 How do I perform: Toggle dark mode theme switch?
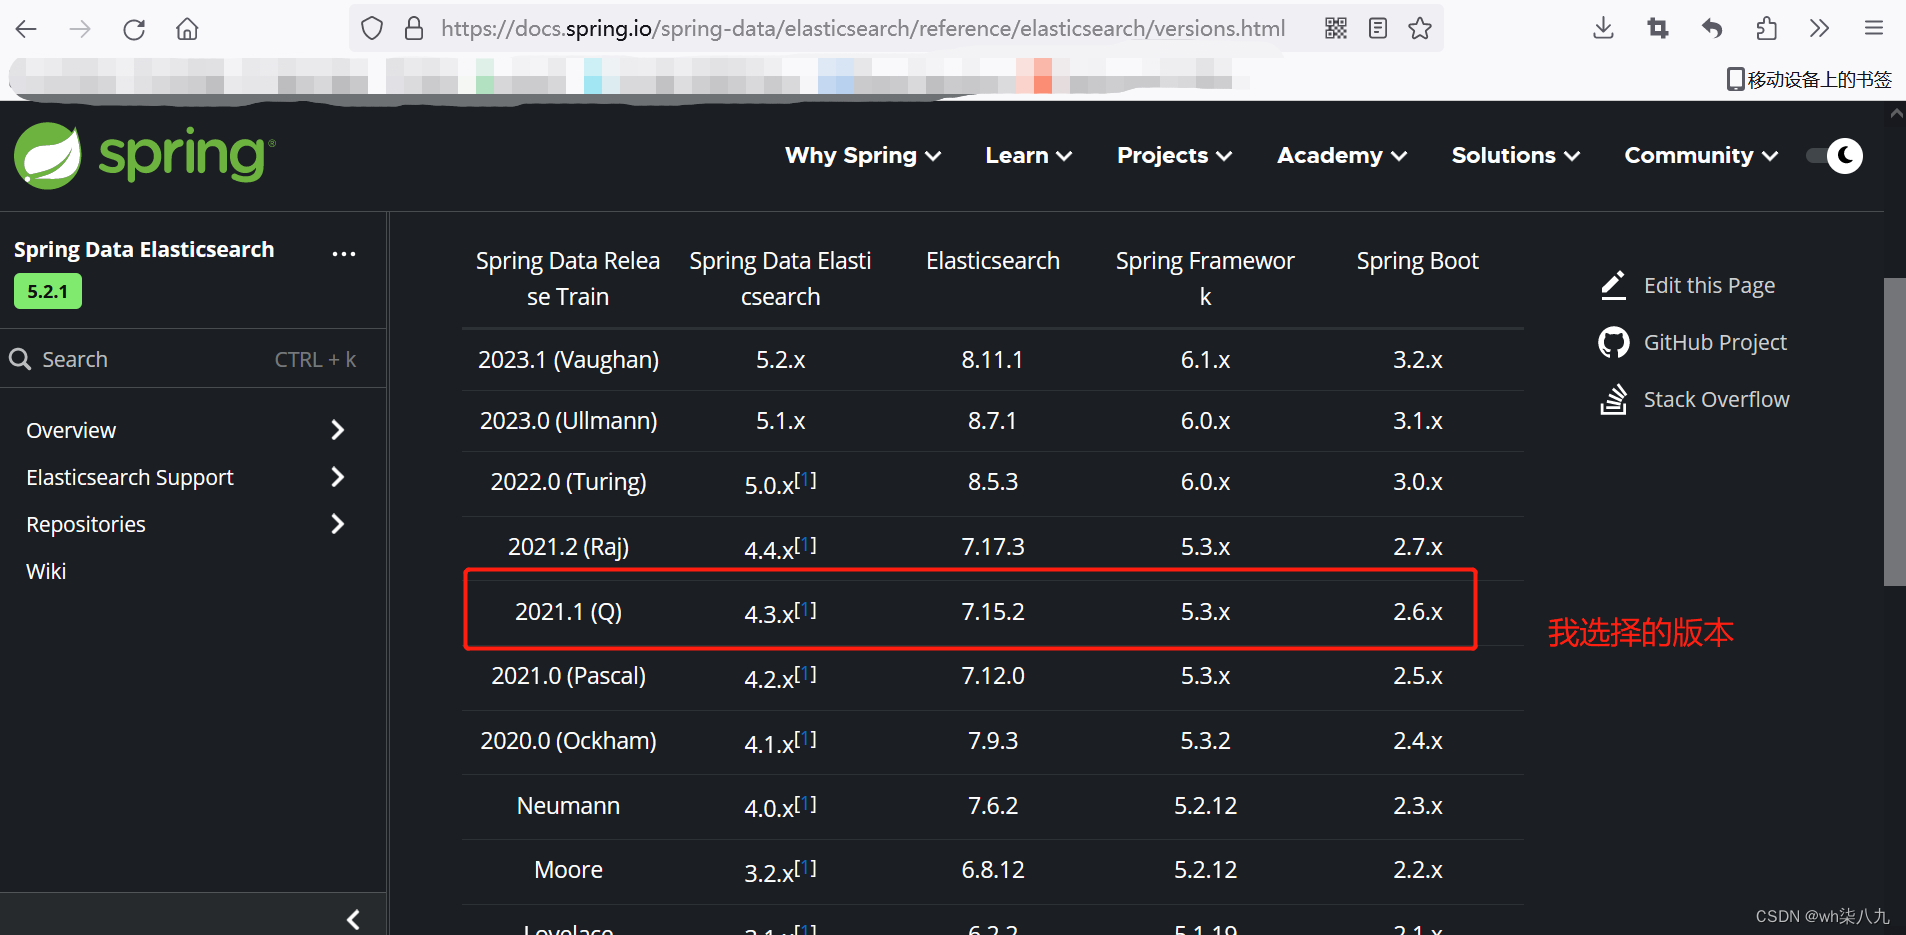(x=1835, y=156)
